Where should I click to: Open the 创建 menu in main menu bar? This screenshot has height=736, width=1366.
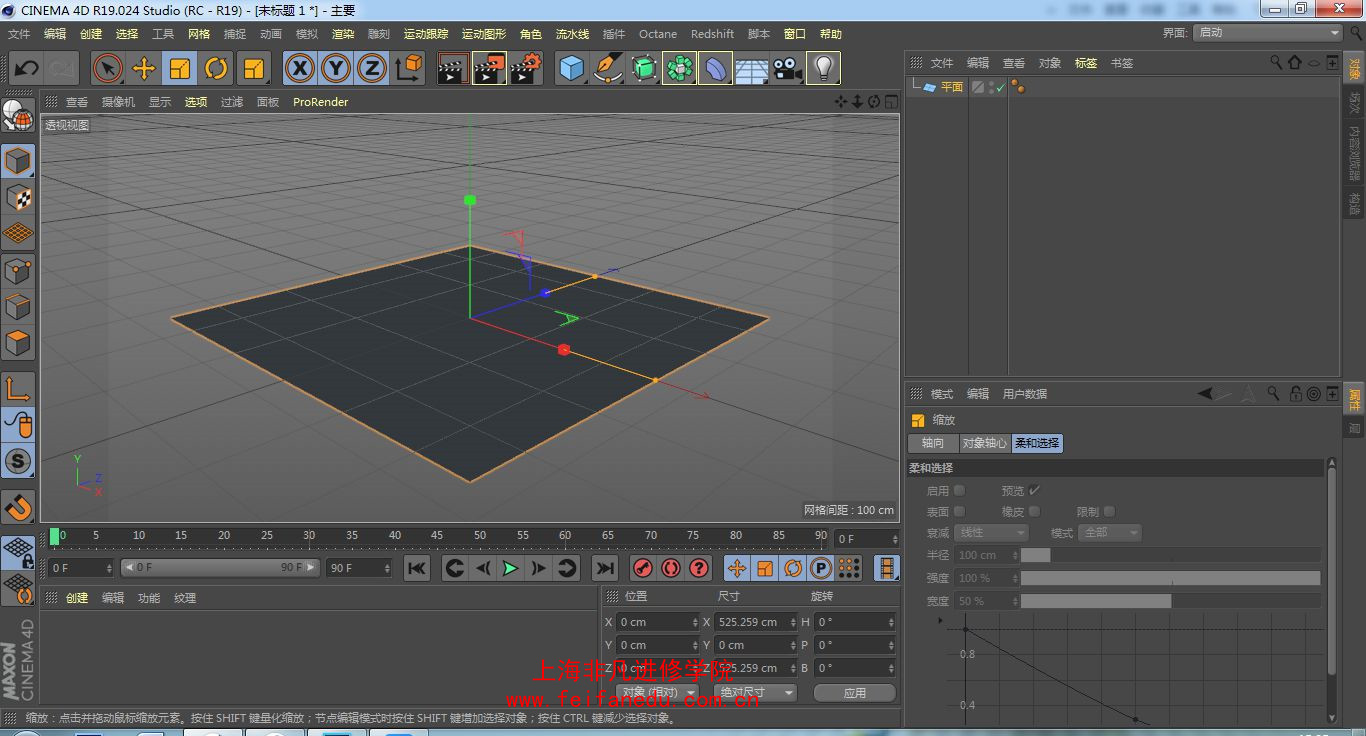coord(91,34)
